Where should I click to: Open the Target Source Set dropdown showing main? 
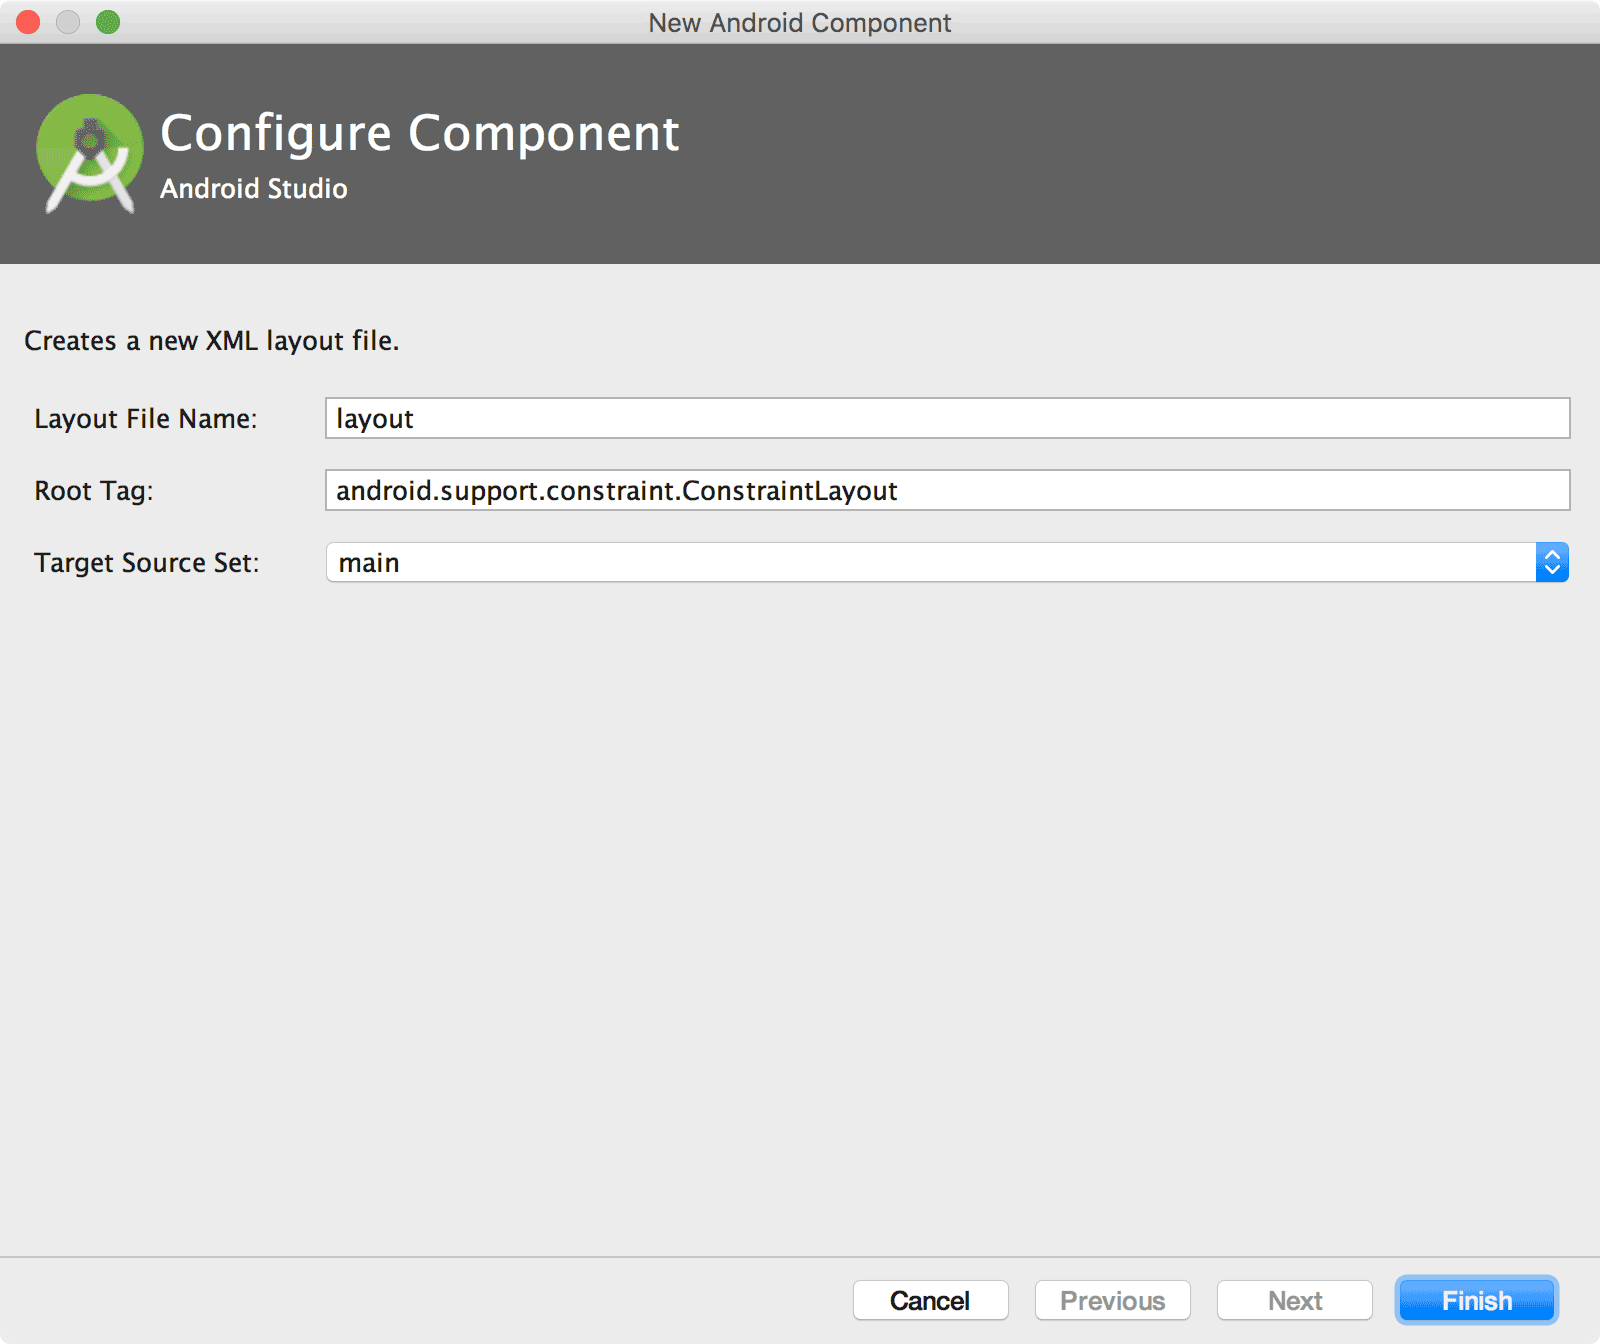[x=947, y=562]
